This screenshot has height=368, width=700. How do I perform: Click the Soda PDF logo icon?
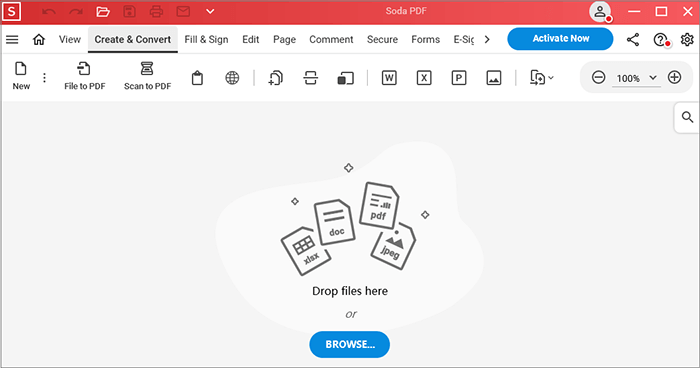(x=11, y=12)
